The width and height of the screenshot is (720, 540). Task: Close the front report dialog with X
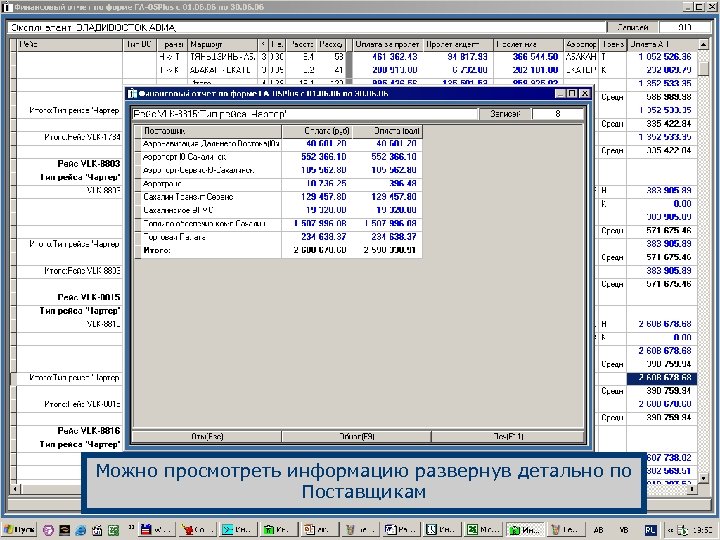click(584, 94)
